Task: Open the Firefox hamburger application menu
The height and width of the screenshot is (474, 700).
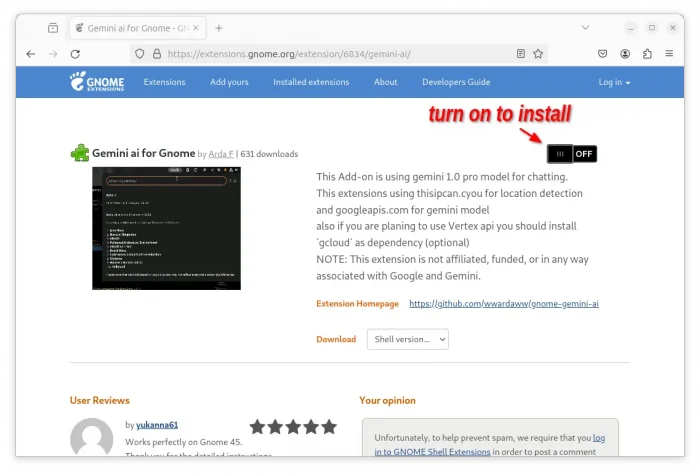Action: click(669, 54)
